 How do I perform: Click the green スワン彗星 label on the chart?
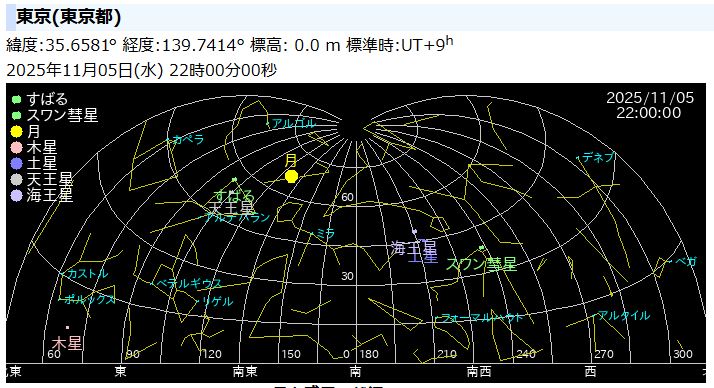coord(482,264)
